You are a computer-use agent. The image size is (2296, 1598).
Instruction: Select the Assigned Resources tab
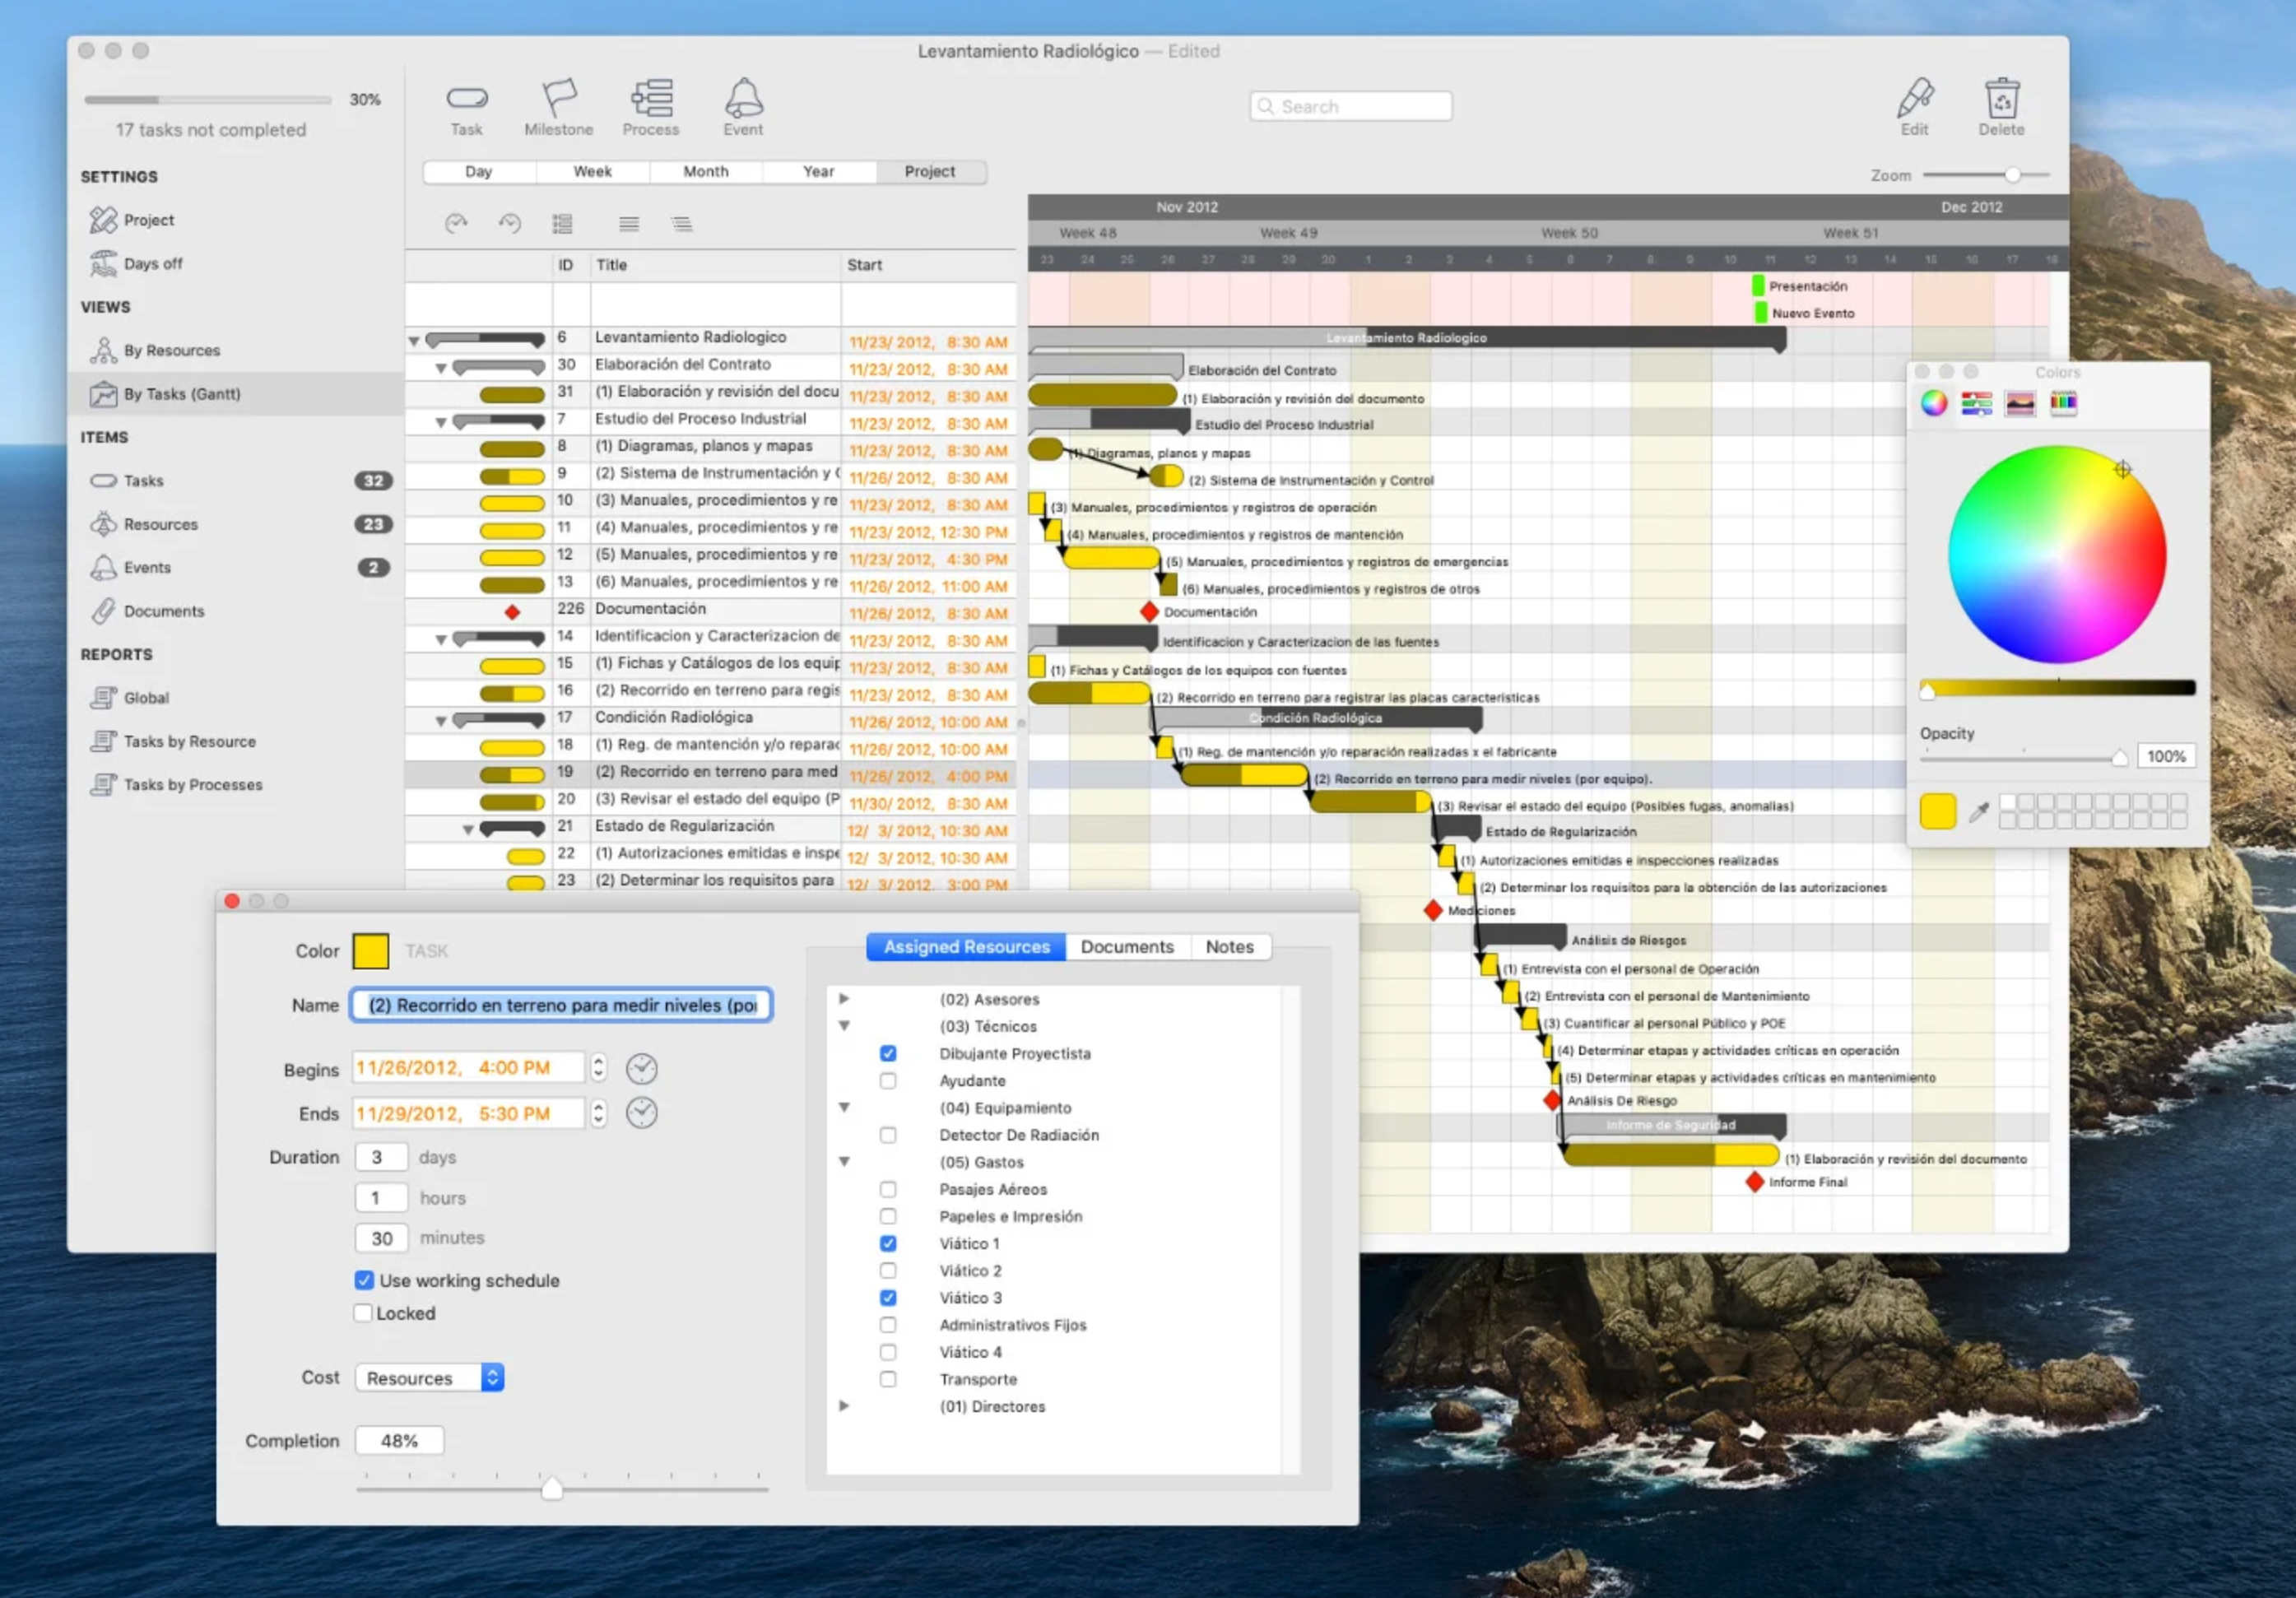[x=966, y=947]
